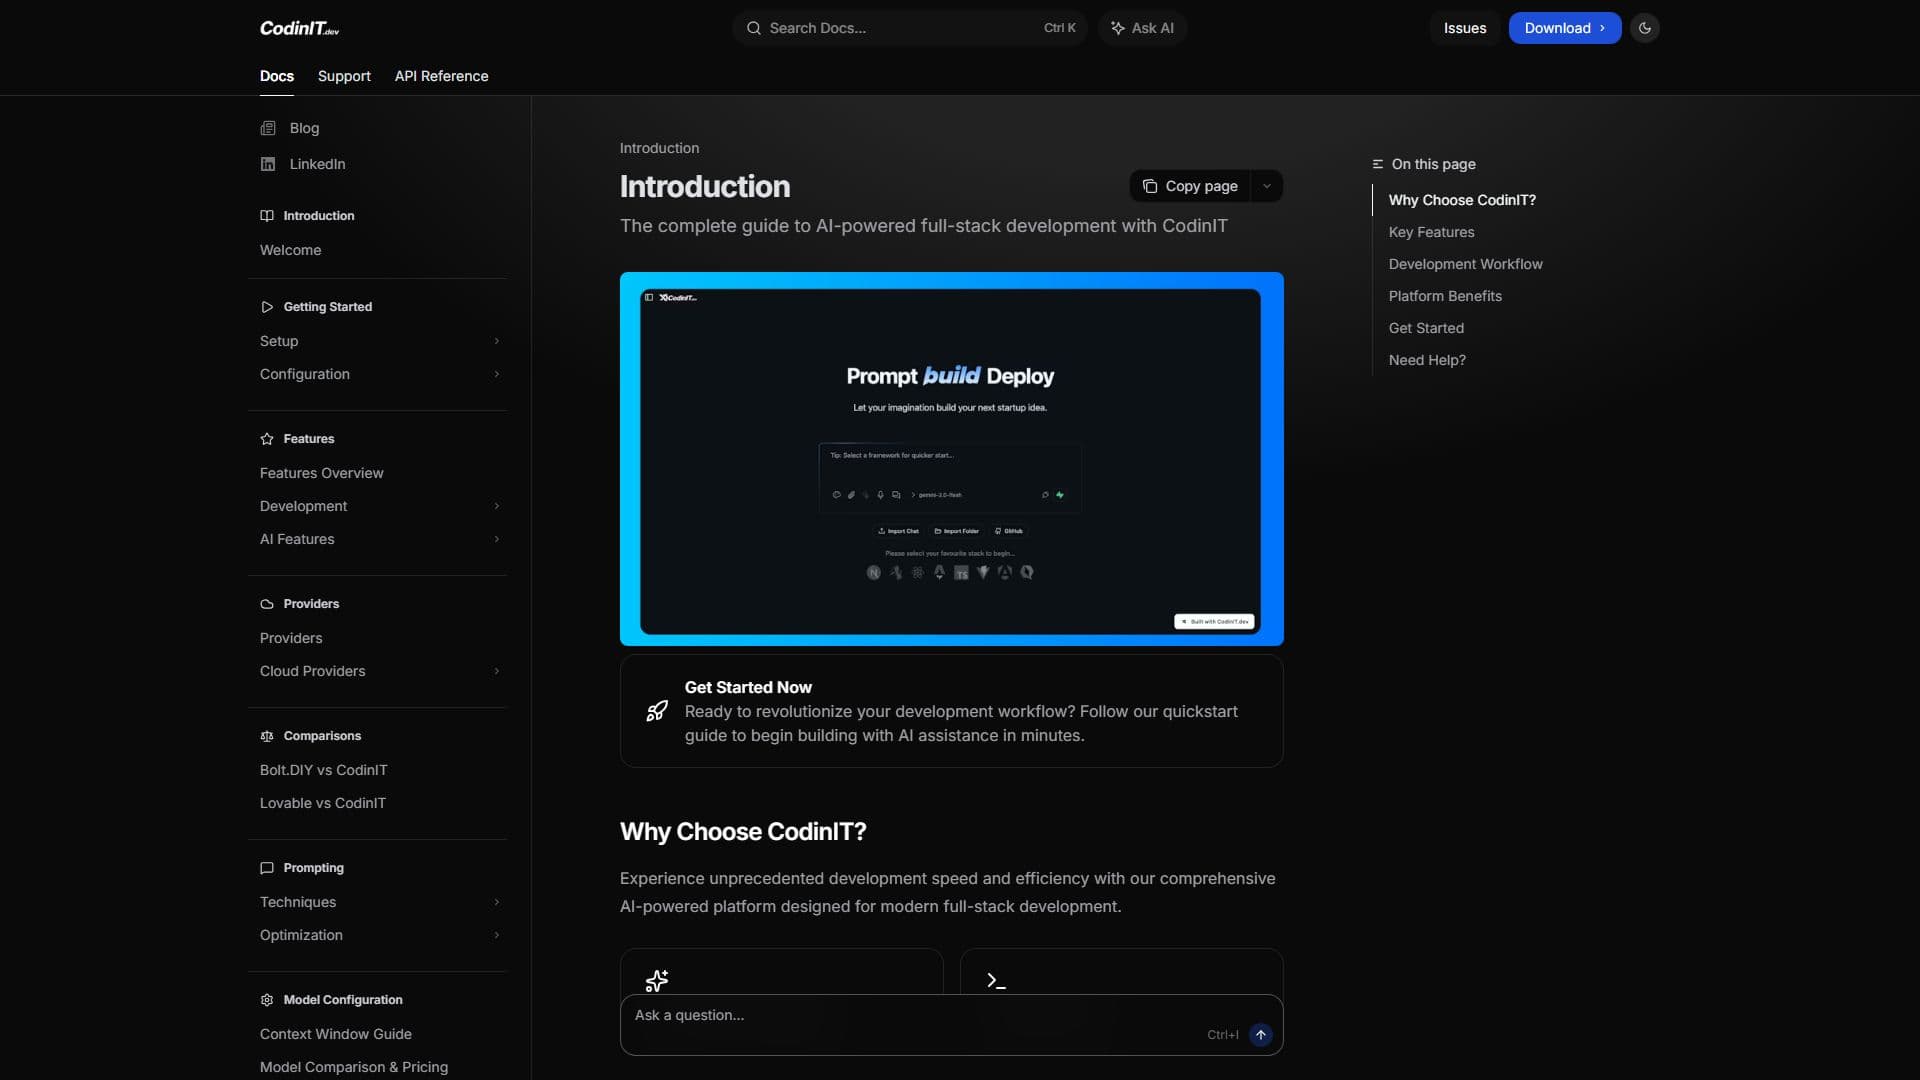The height and width of the screenshot is (1080, 1920).
Task: Open the Copy page dropdown arrow
Action: coord(1267,186)
